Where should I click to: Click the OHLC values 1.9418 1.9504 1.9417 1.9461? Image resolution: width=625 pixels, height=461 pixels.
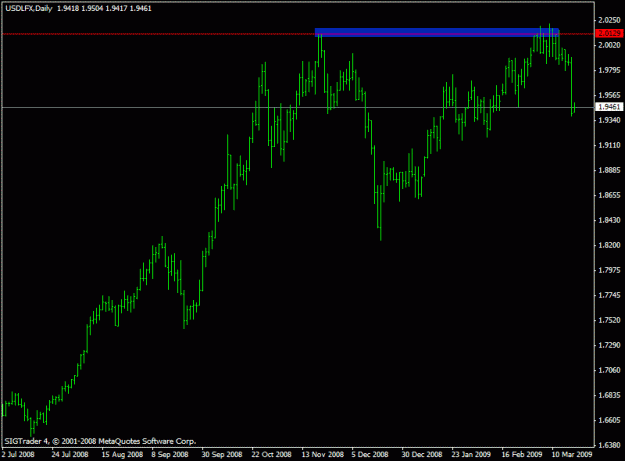coord(104,8)
